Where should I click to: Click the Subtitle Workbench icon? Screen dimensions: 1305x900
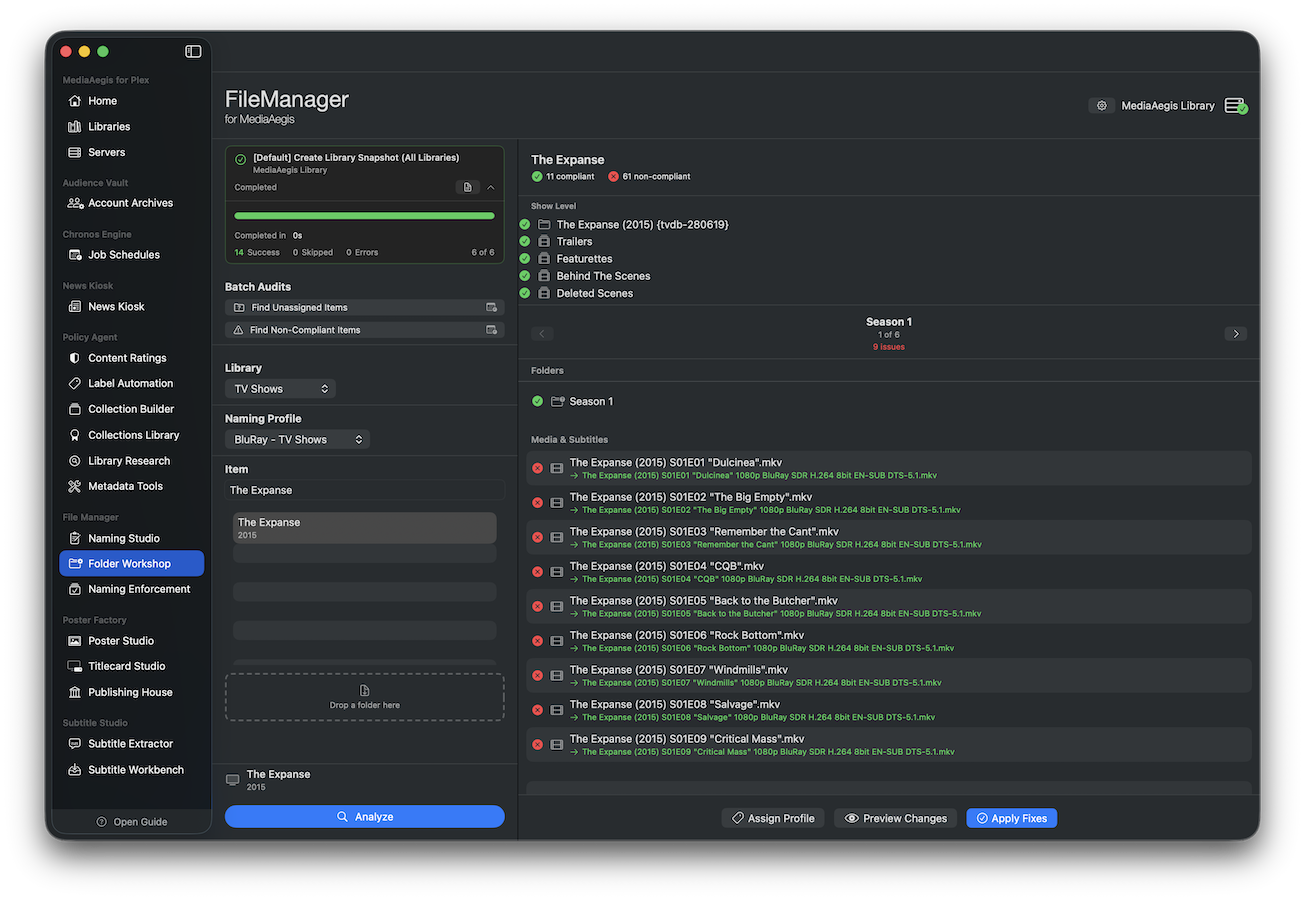(x=75, y=770)
